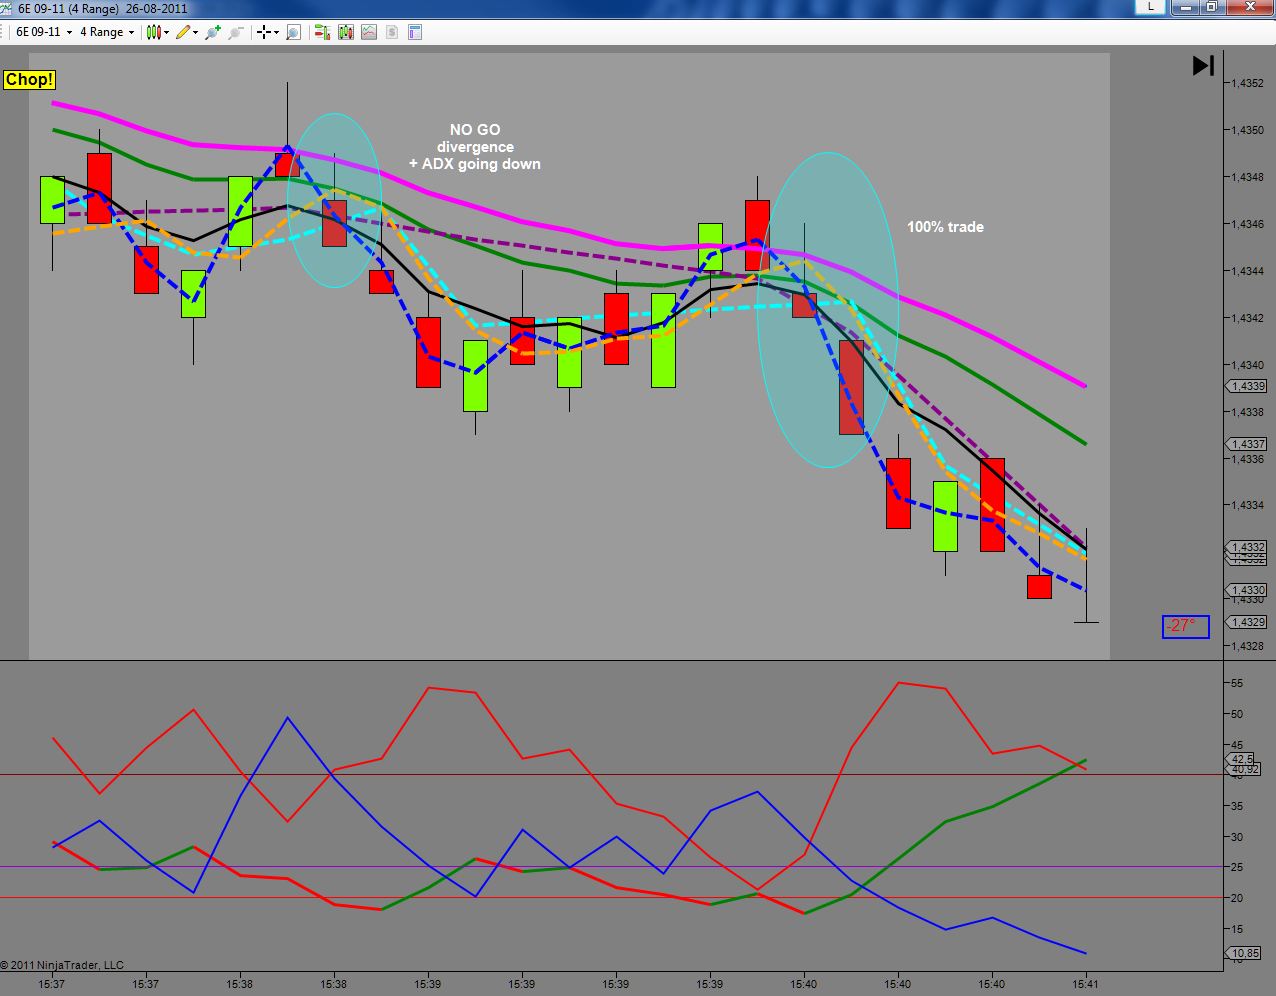Viewport: 1276px width, 996px height.
Task: Click the 1,4337 price marker
Action: (1246, 444)
